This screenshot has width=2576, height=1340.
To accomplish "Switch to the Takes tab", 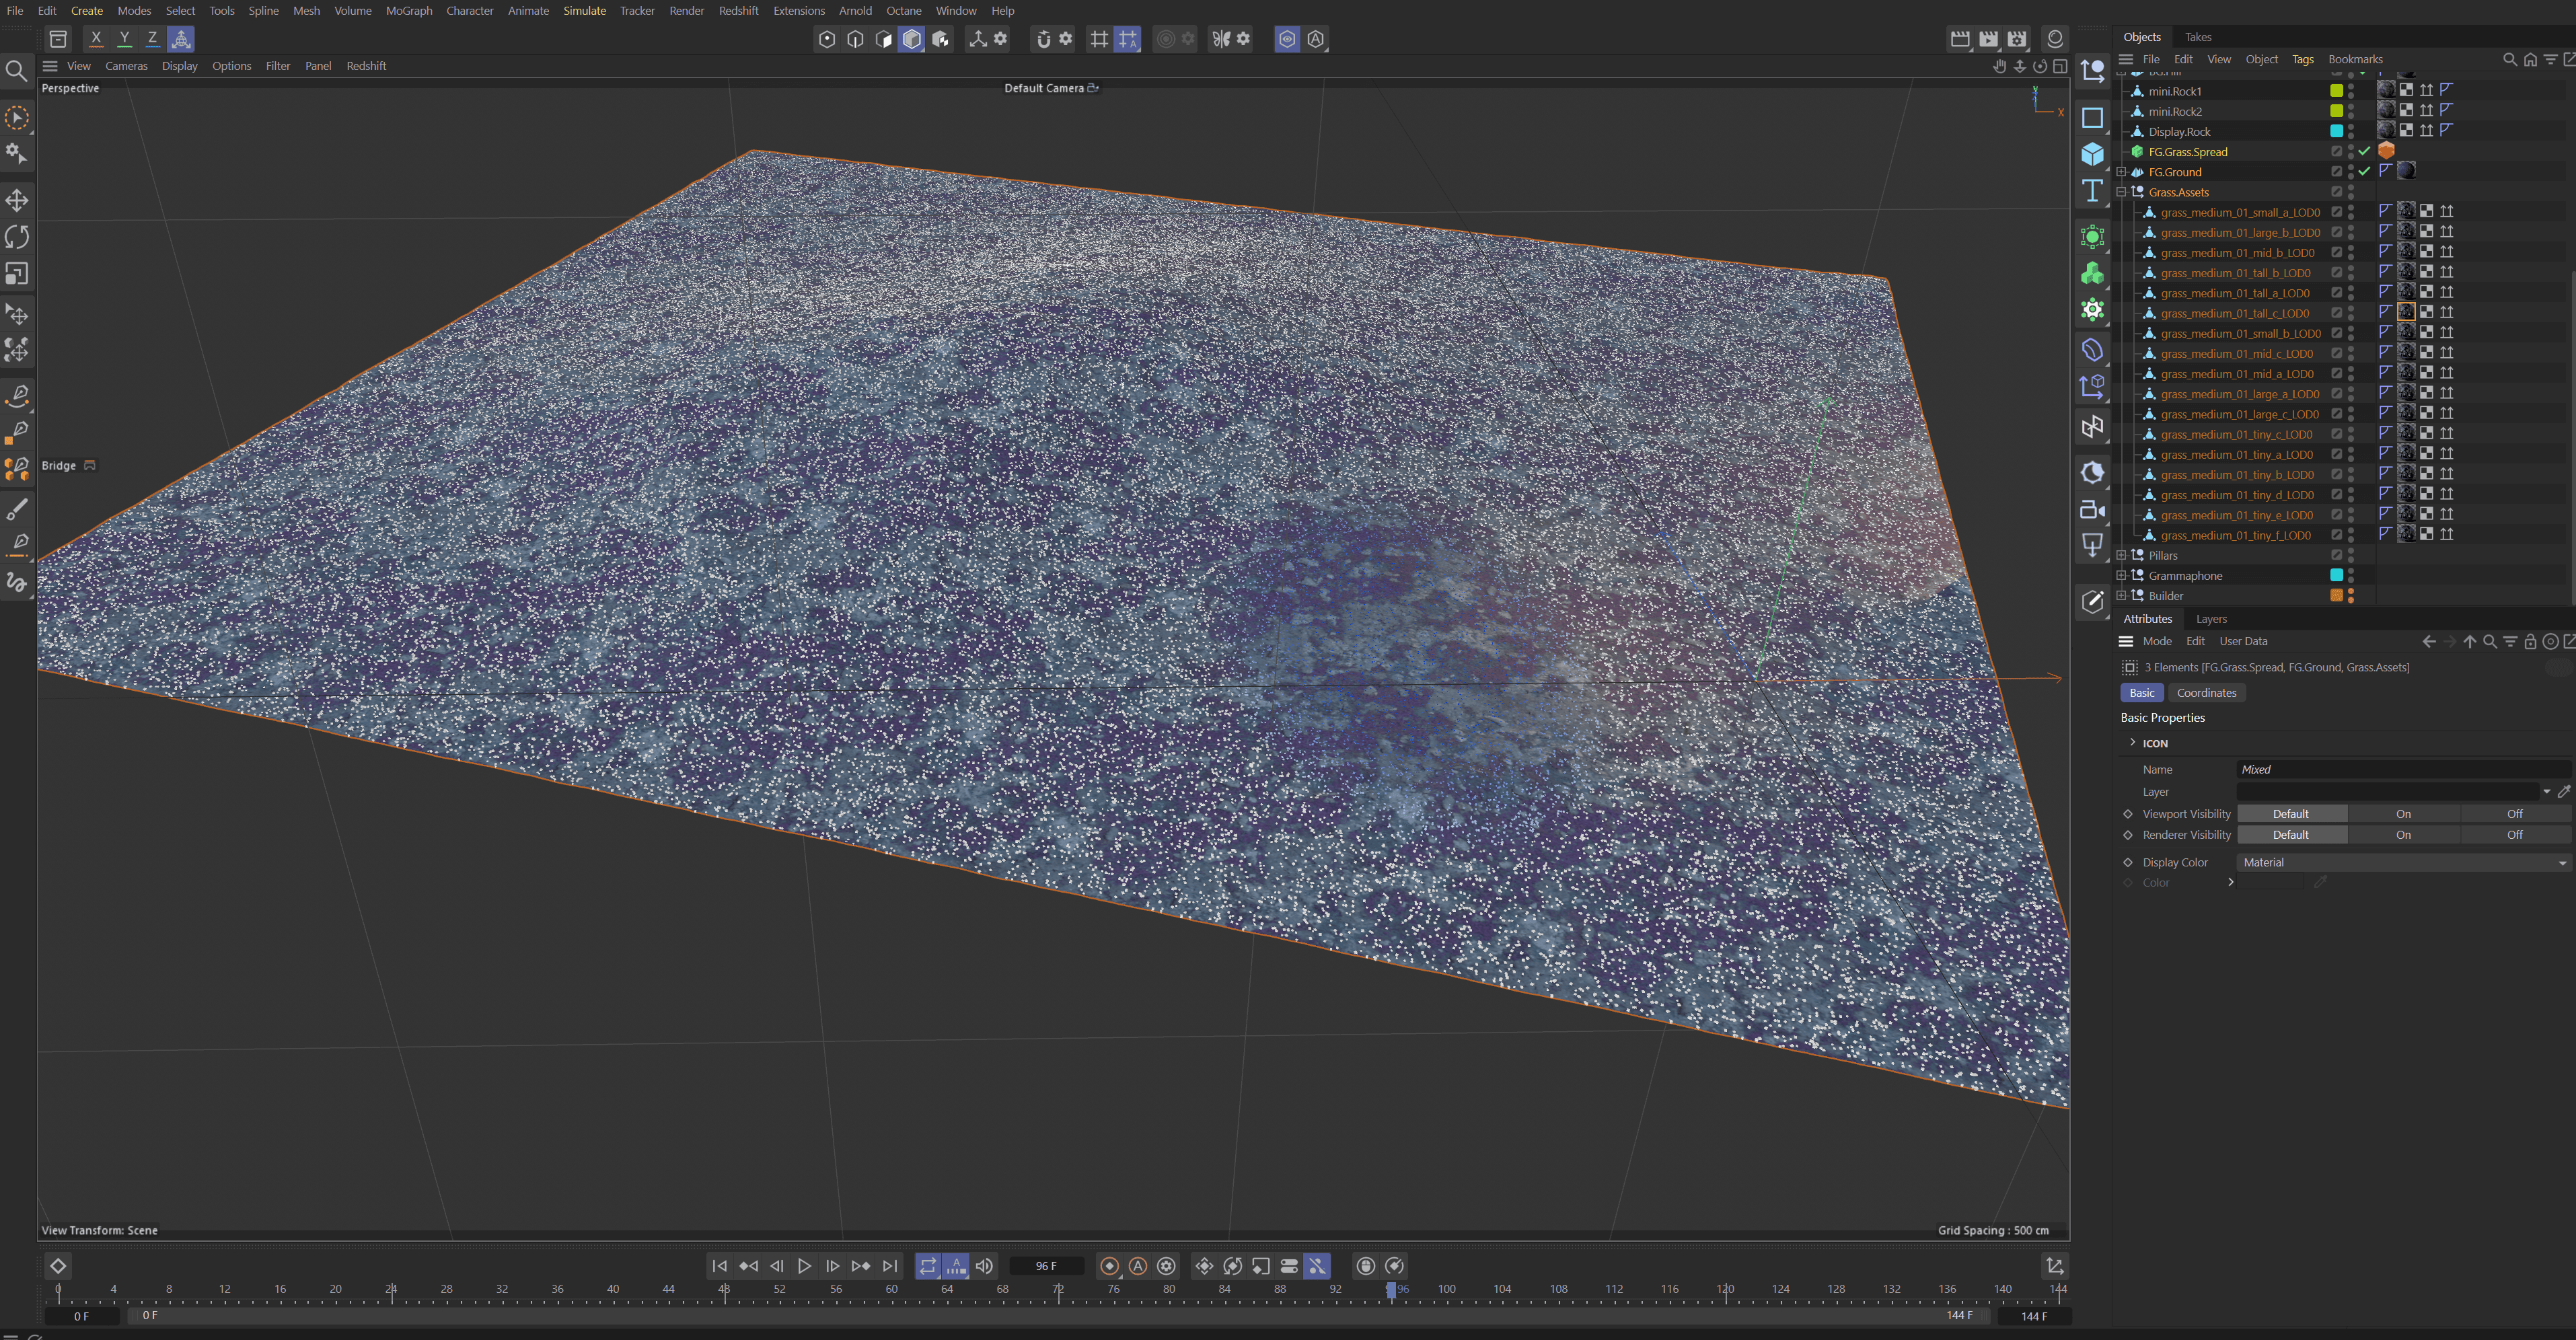I will 2198,37.
